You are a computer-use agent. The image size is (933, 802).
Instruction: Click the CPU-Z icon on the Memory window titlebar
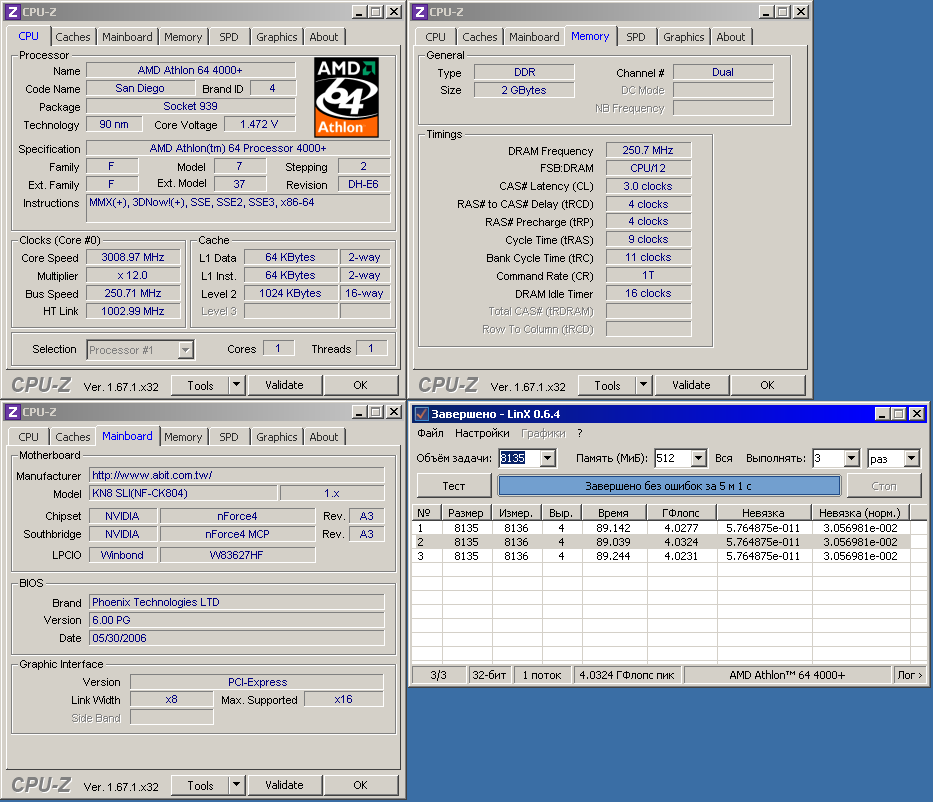coord(421,11)
